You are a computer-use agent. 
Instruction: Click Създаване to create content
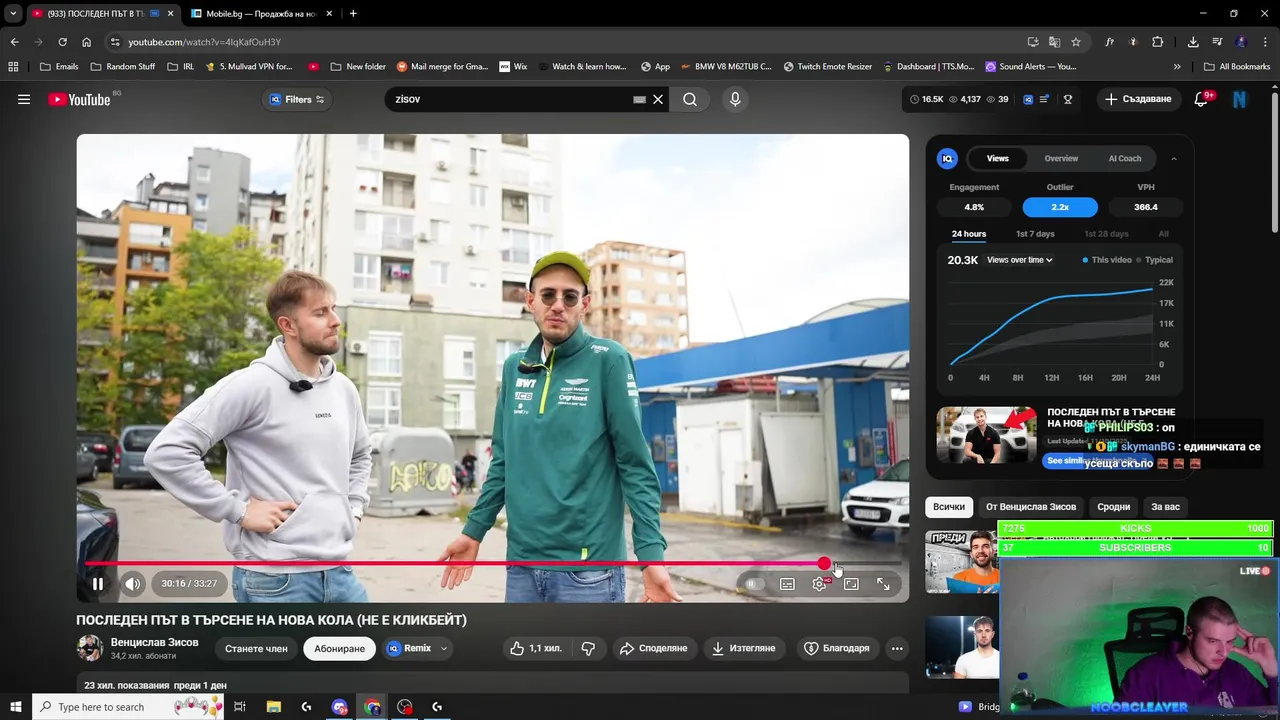1138,99
